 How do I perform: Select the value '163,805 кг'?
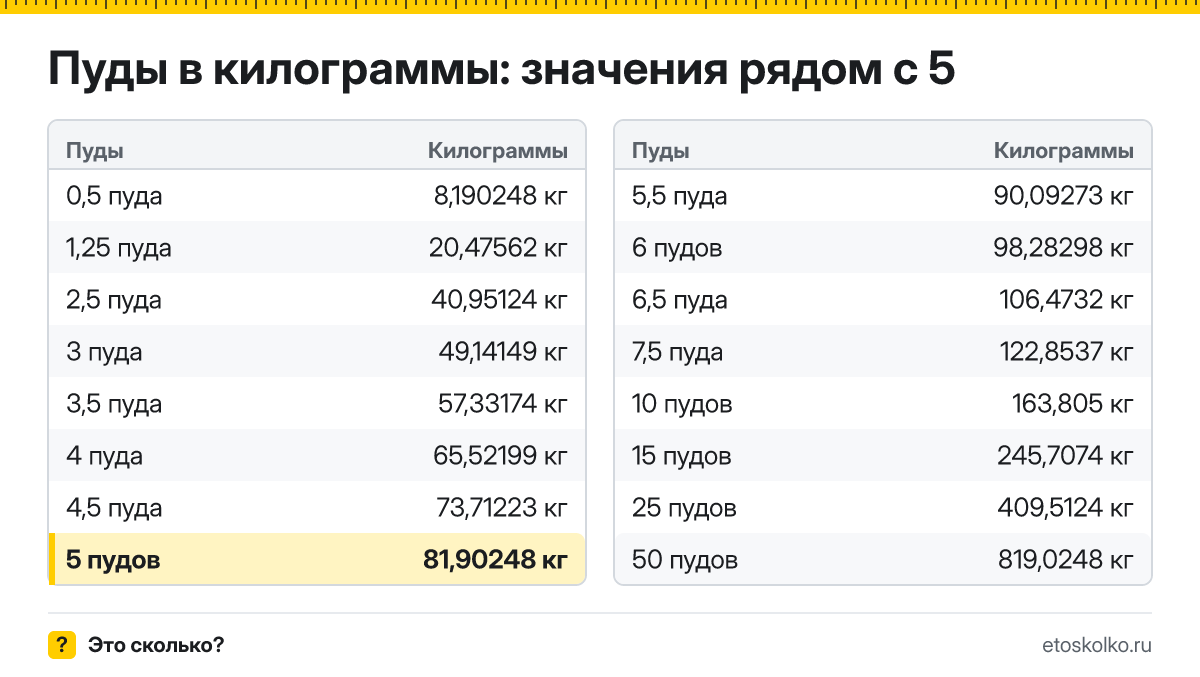pyautogui.click(x=1073, y=404)
